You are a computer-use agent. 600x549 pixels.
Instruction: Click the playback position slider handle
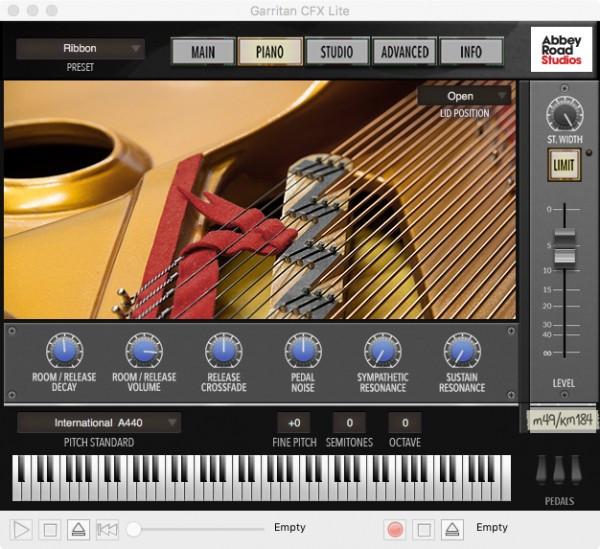click(x=134, y=529)
